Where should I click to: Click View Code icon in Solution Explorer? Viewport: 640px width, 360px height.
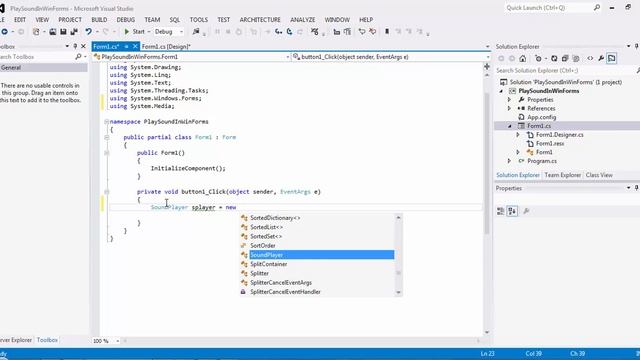590,58
